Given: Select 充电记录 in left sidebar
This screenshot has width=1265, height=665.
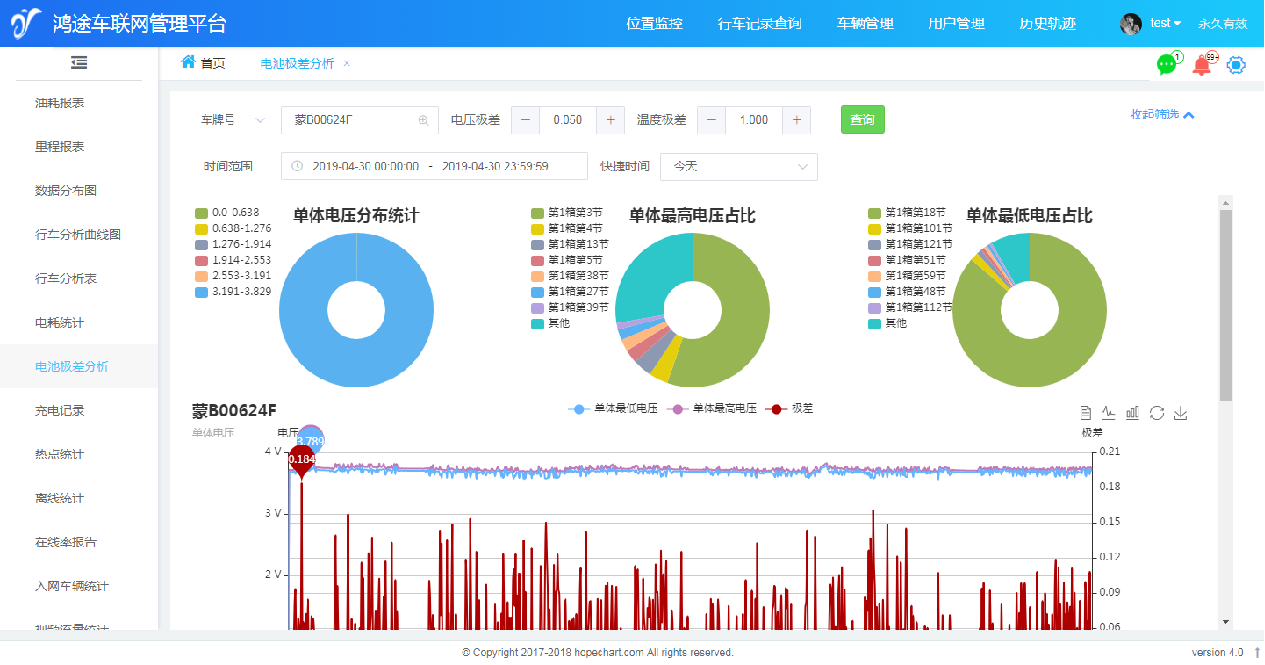Looking at the screenshot, I should tap(60, 411).
